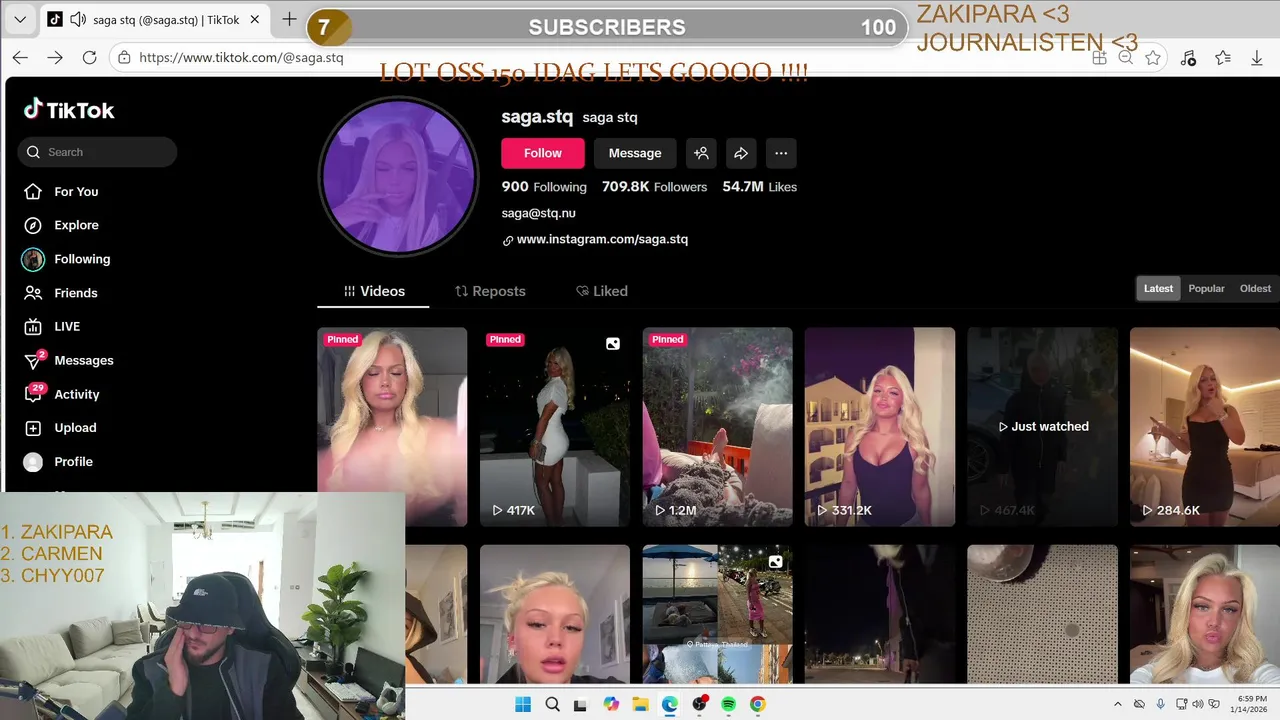The image size is (1280, 720).
Task: Click the split screen icon in address bar
Action: click(x=1099, y=58)
